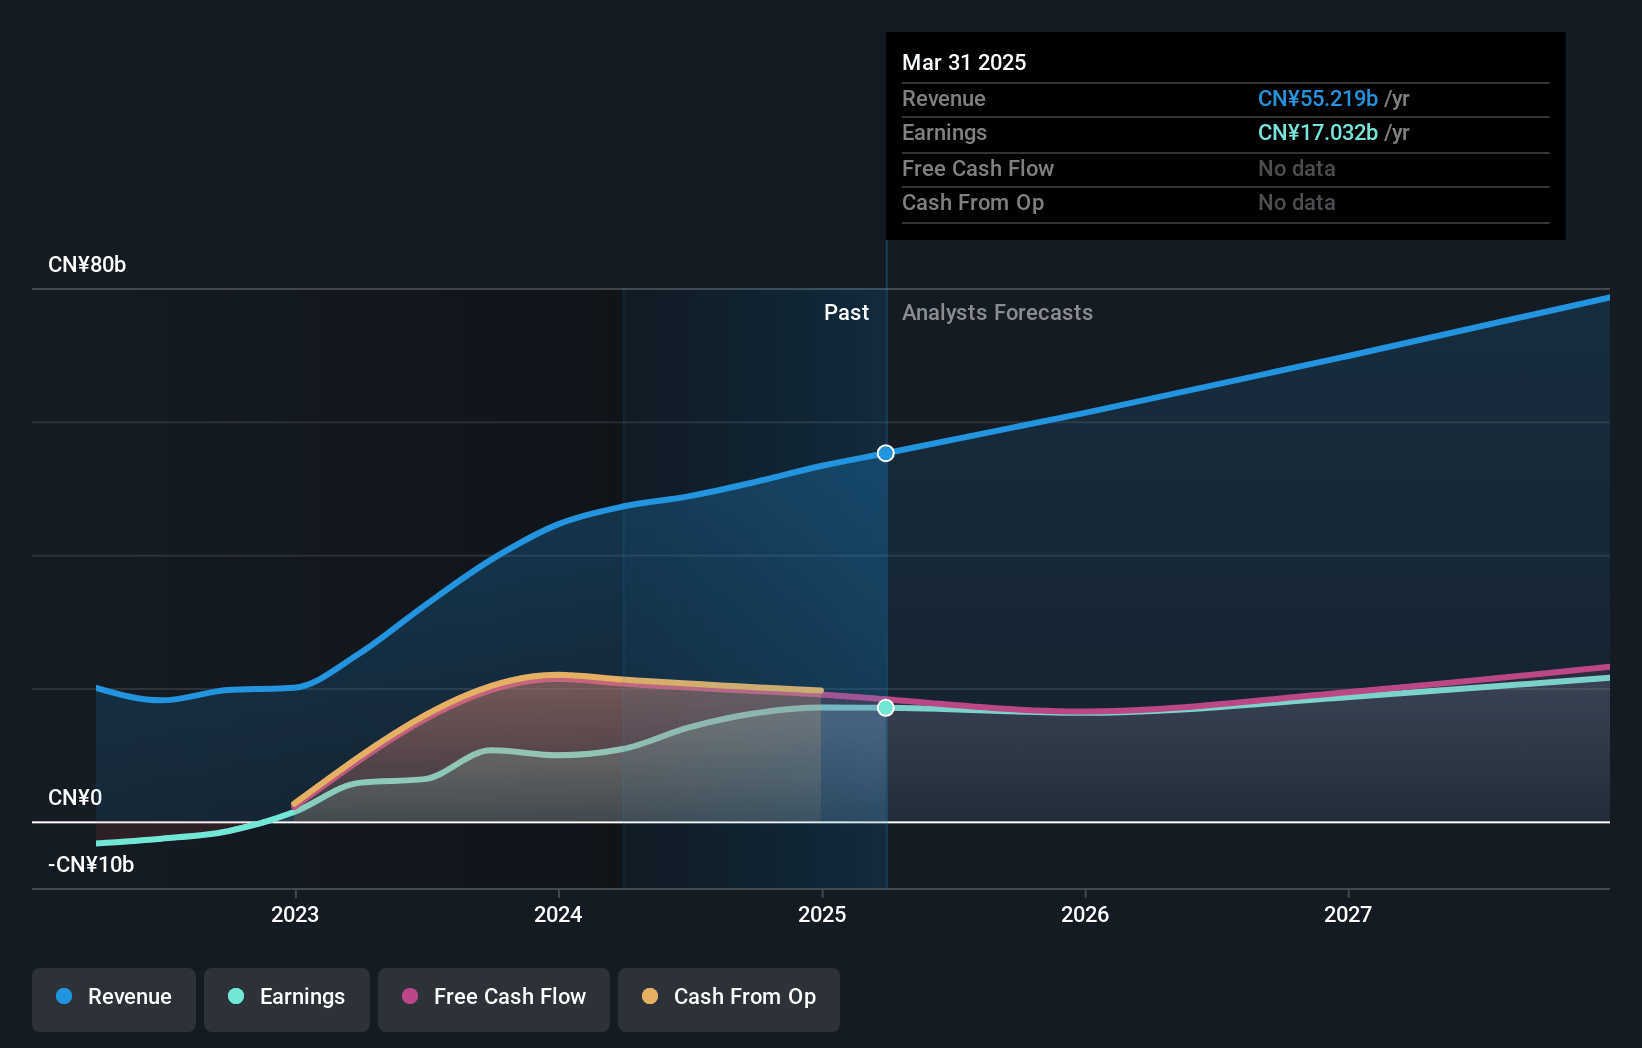Toggle the Revenue series in legend
Screen dimensions: 1642x1048
114,998
